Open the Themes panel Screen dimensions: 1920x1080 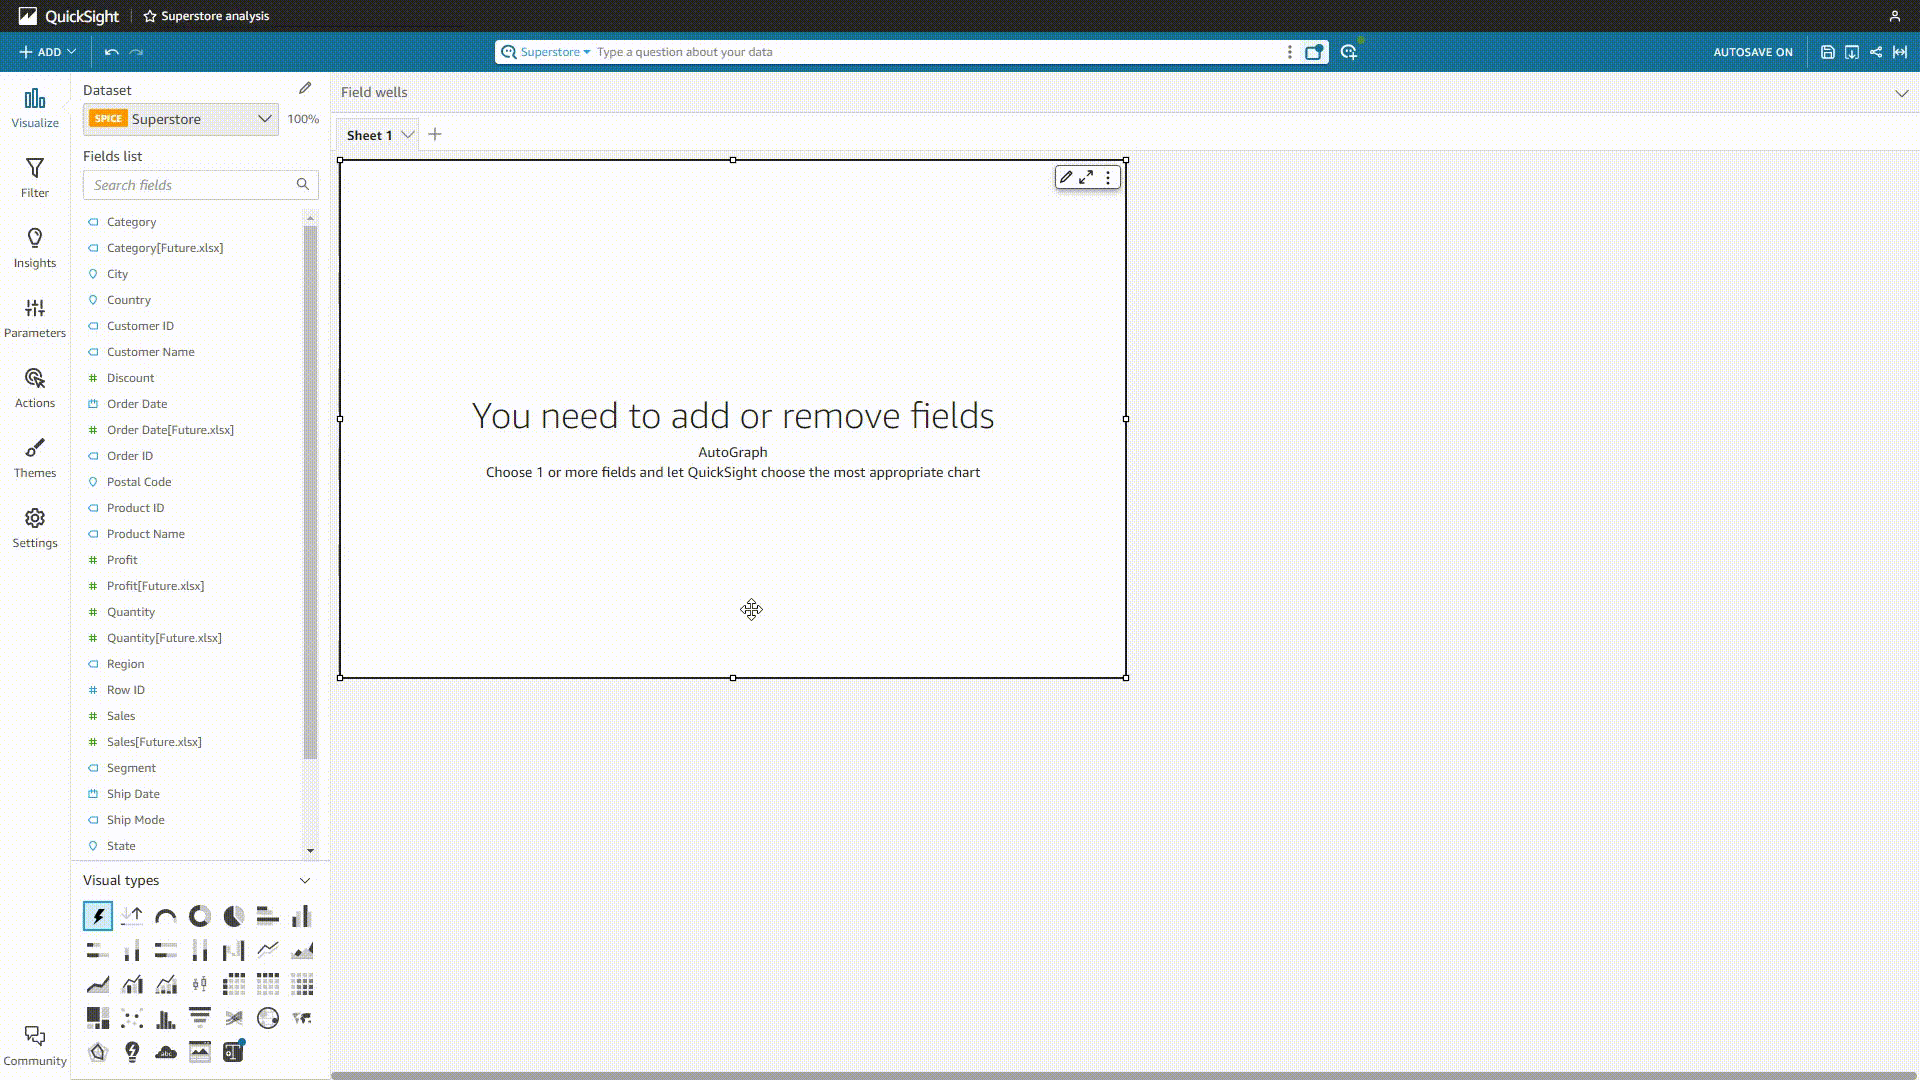tap(34, 456)
